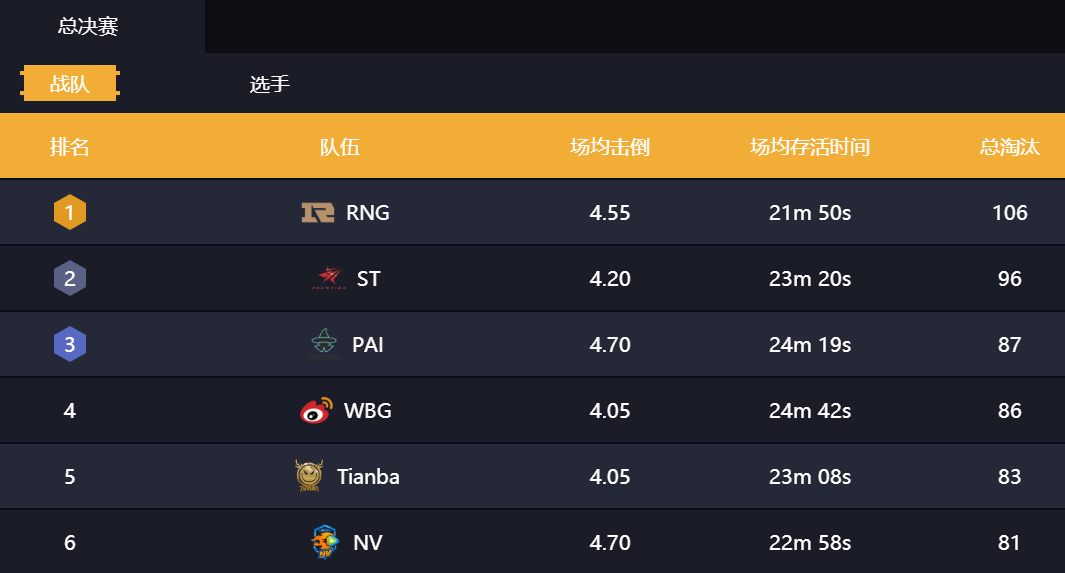
Task: Sort by 场均击倒 column header
Action: click(x=610, y=147)
